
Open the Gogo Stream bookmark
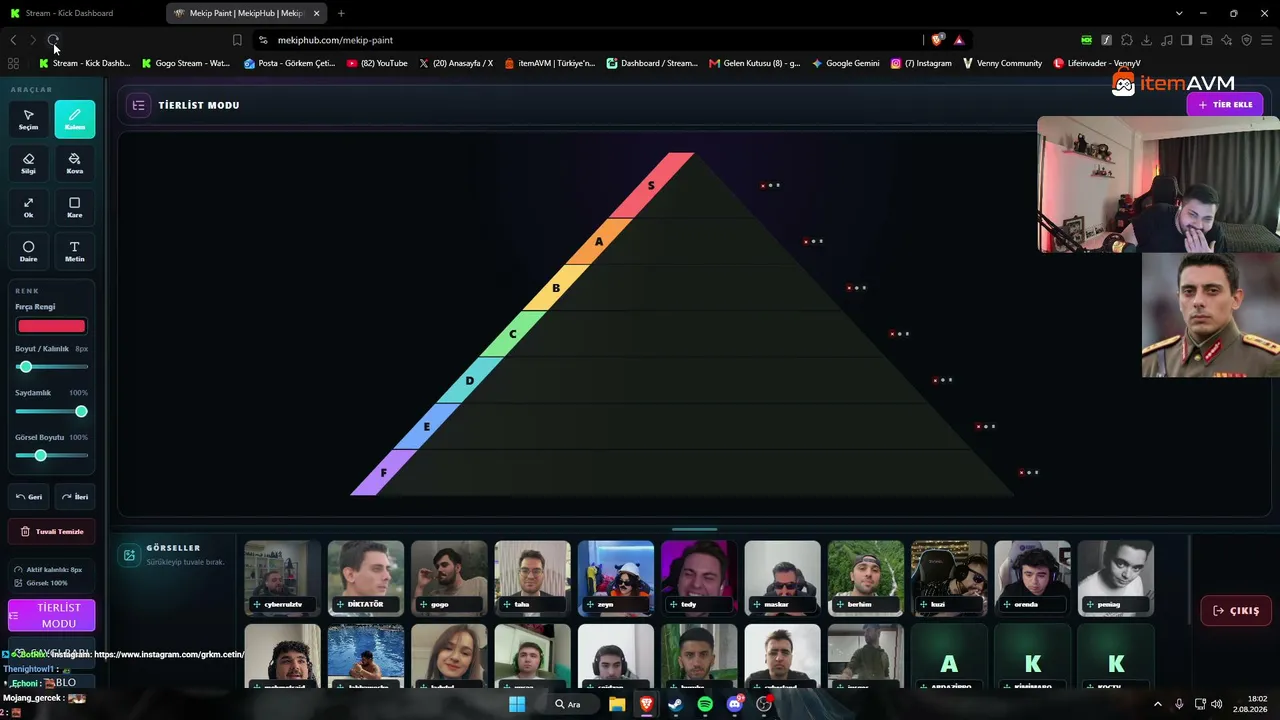pyautogui.click(x=186, y=63)
